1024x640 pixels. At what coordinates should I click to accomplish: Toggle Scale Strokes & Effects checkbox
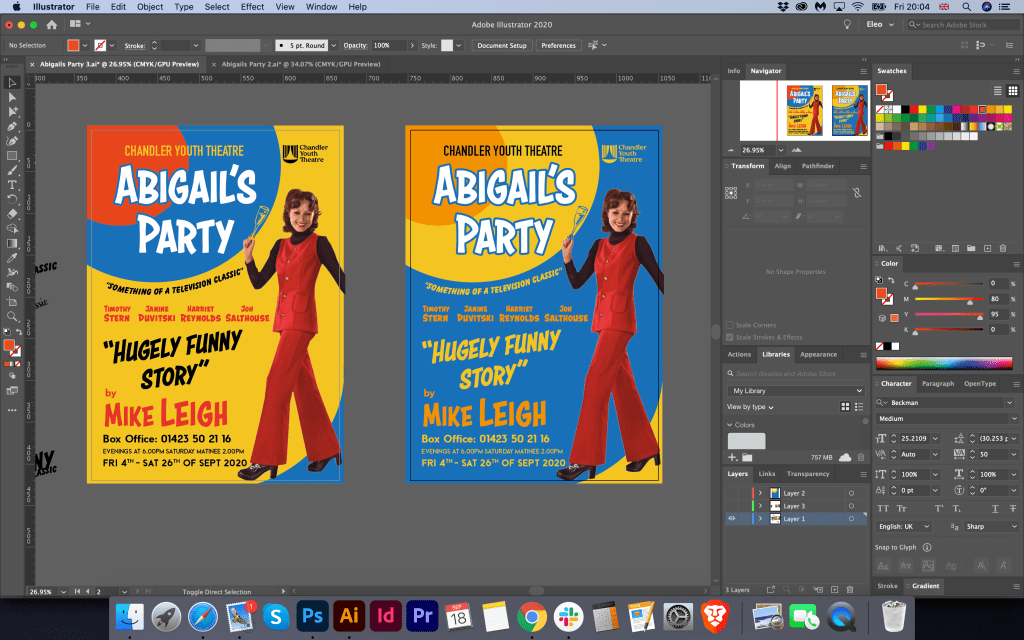729,337
